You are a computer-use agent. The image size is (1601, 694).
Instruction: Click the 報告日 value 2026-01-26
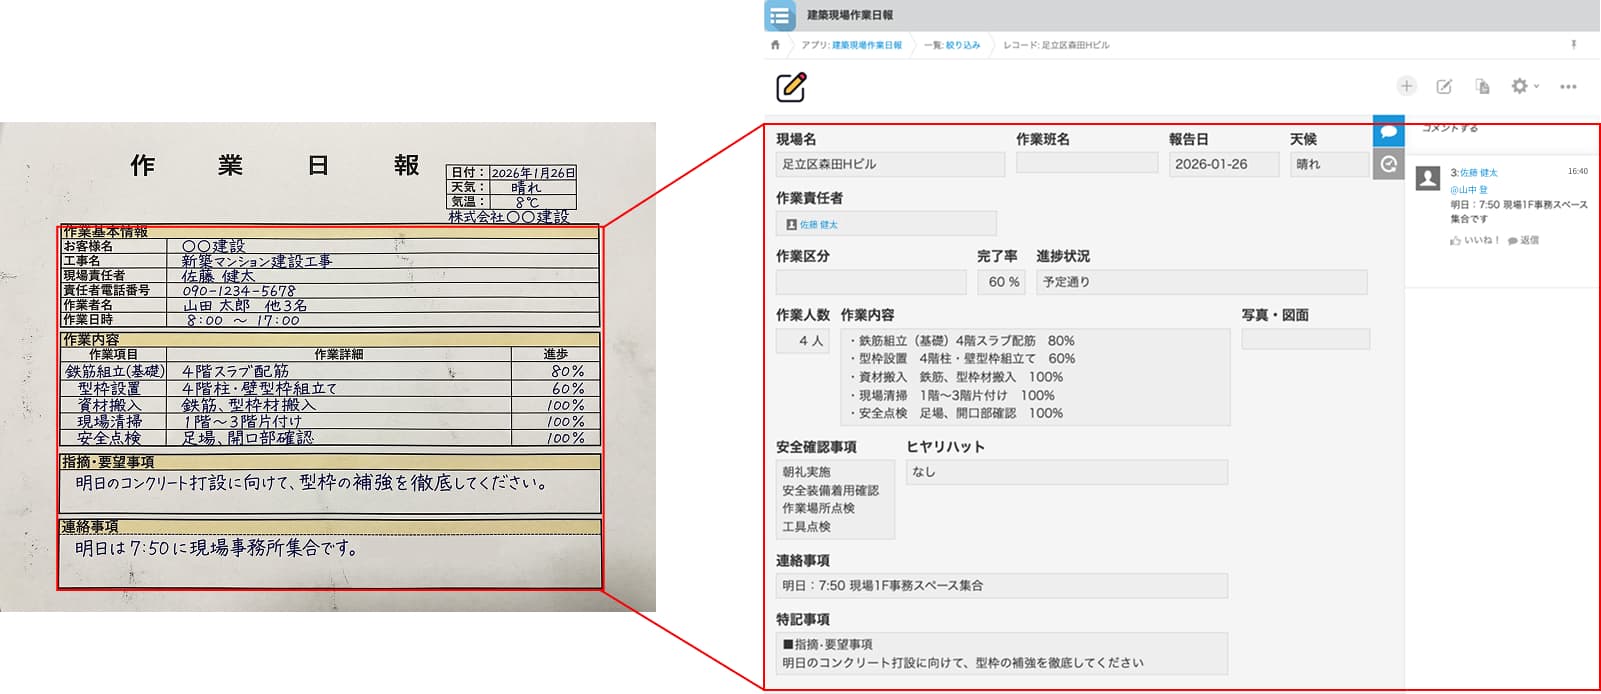pyautogui.click(x=1224, y=164)
